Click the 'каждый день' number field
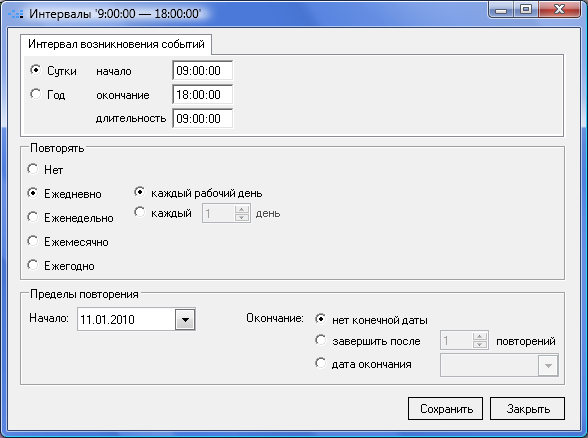This screenshot has height=438, width=588. (219, 213)
